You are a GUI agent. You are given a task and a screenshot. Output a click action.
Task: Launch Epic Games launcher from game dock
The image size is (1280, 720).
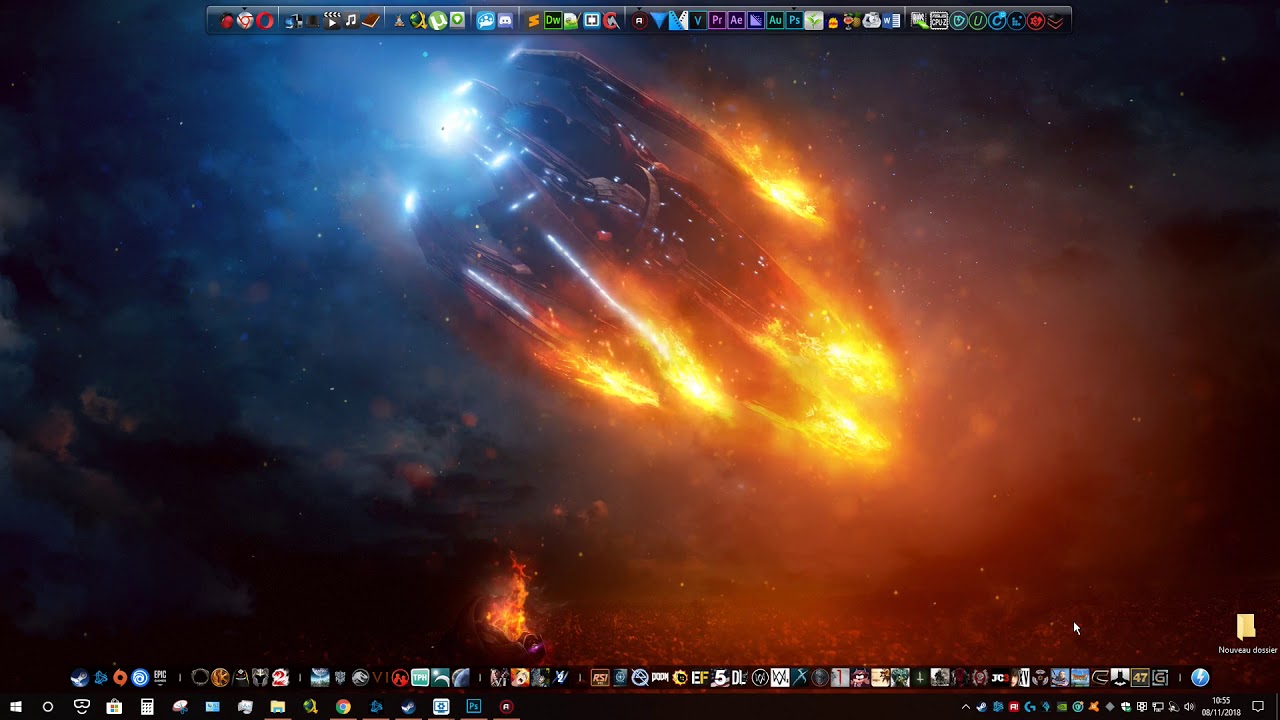coord(160,678)
